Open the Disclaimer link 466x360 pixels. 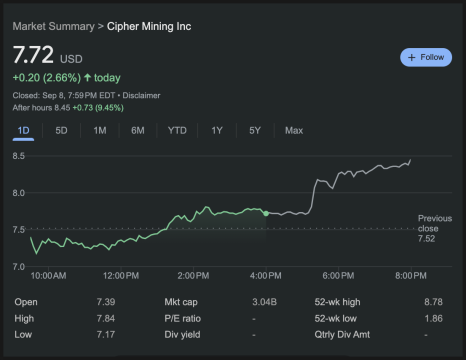[141, 96]
